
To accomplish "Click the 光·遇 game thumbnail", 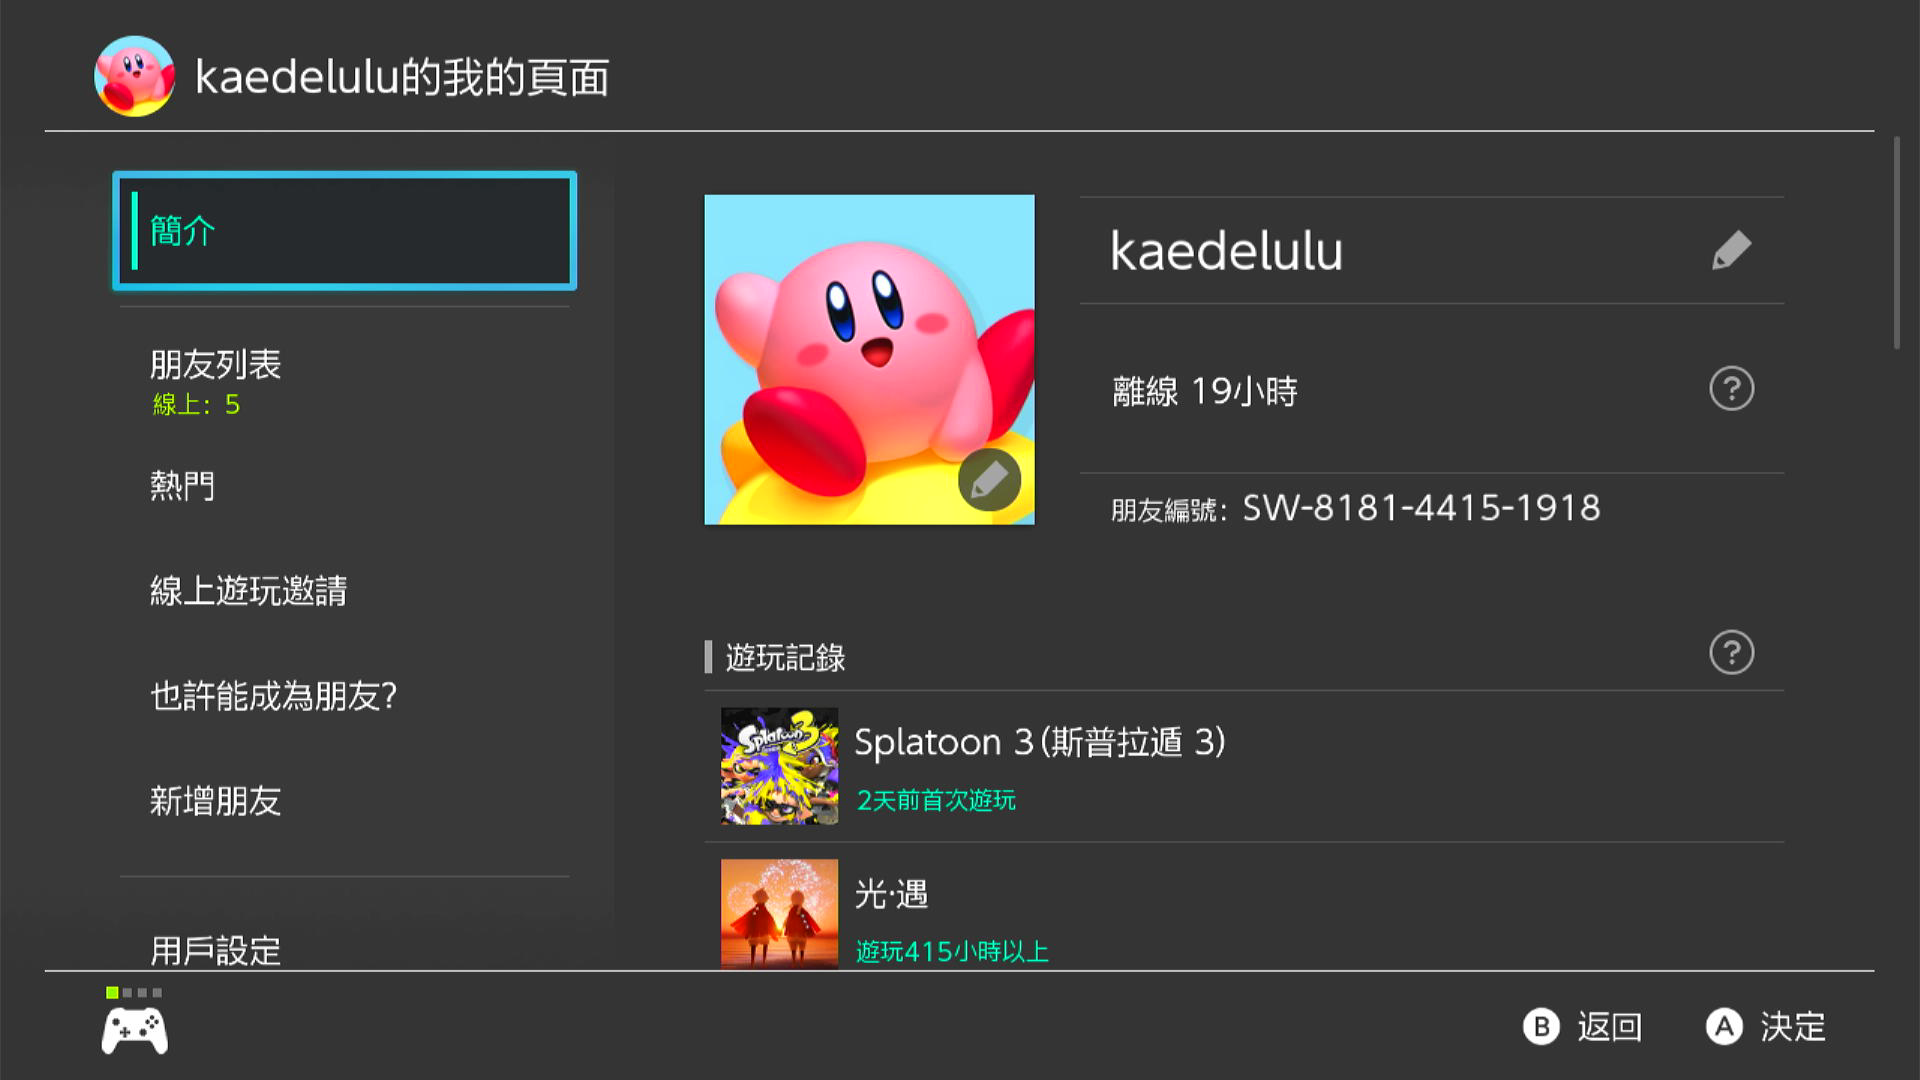I will click(779, 914).
